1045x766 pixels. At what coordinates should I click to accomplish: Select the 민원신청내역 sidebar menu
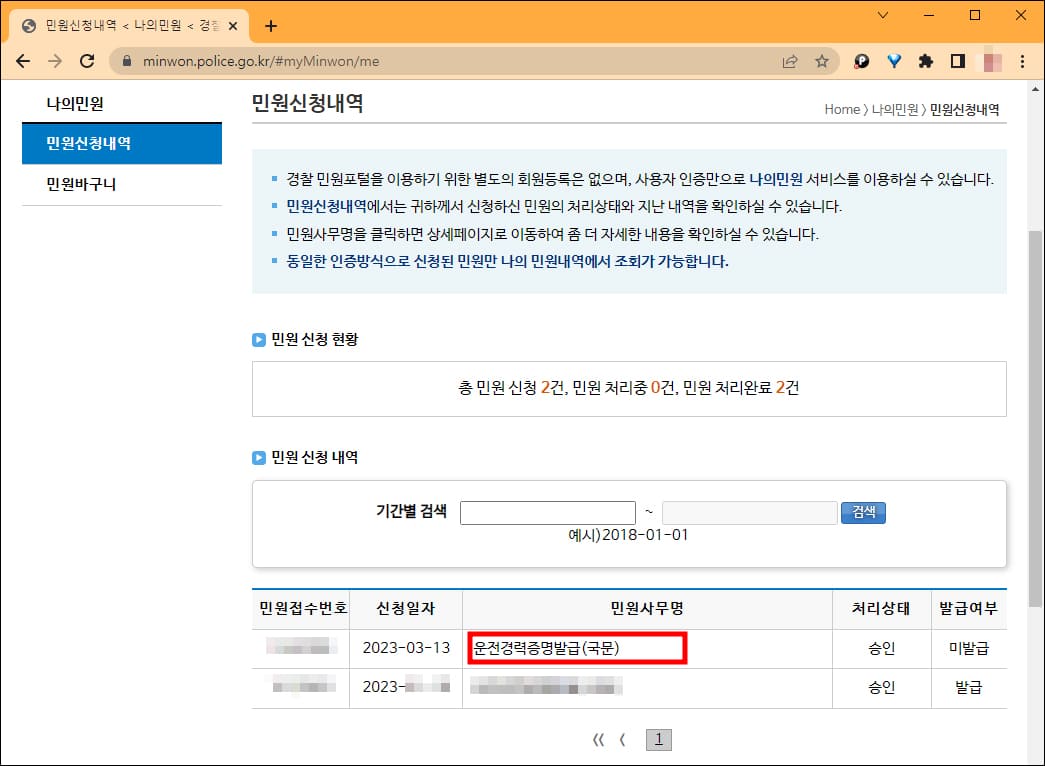(x=122, y=143)
